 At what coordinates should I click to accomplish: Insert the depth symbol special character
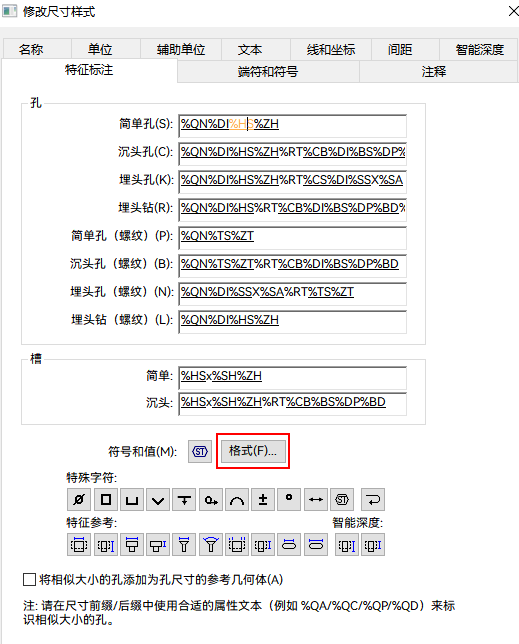coord(184,499)
